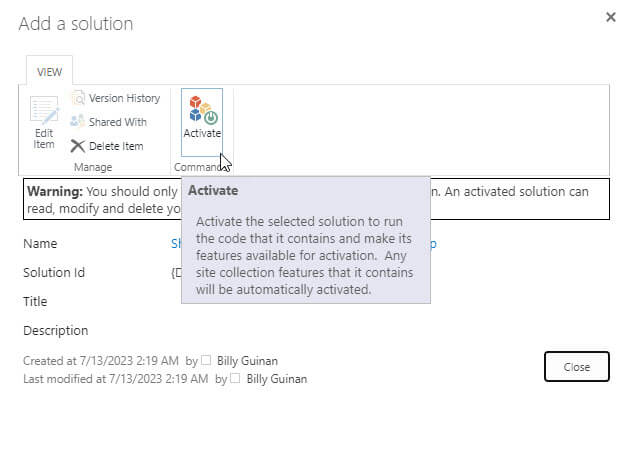Select the VIEW ribbon tab
Viewport: 630px width, 449px height.
pos(49,72)
